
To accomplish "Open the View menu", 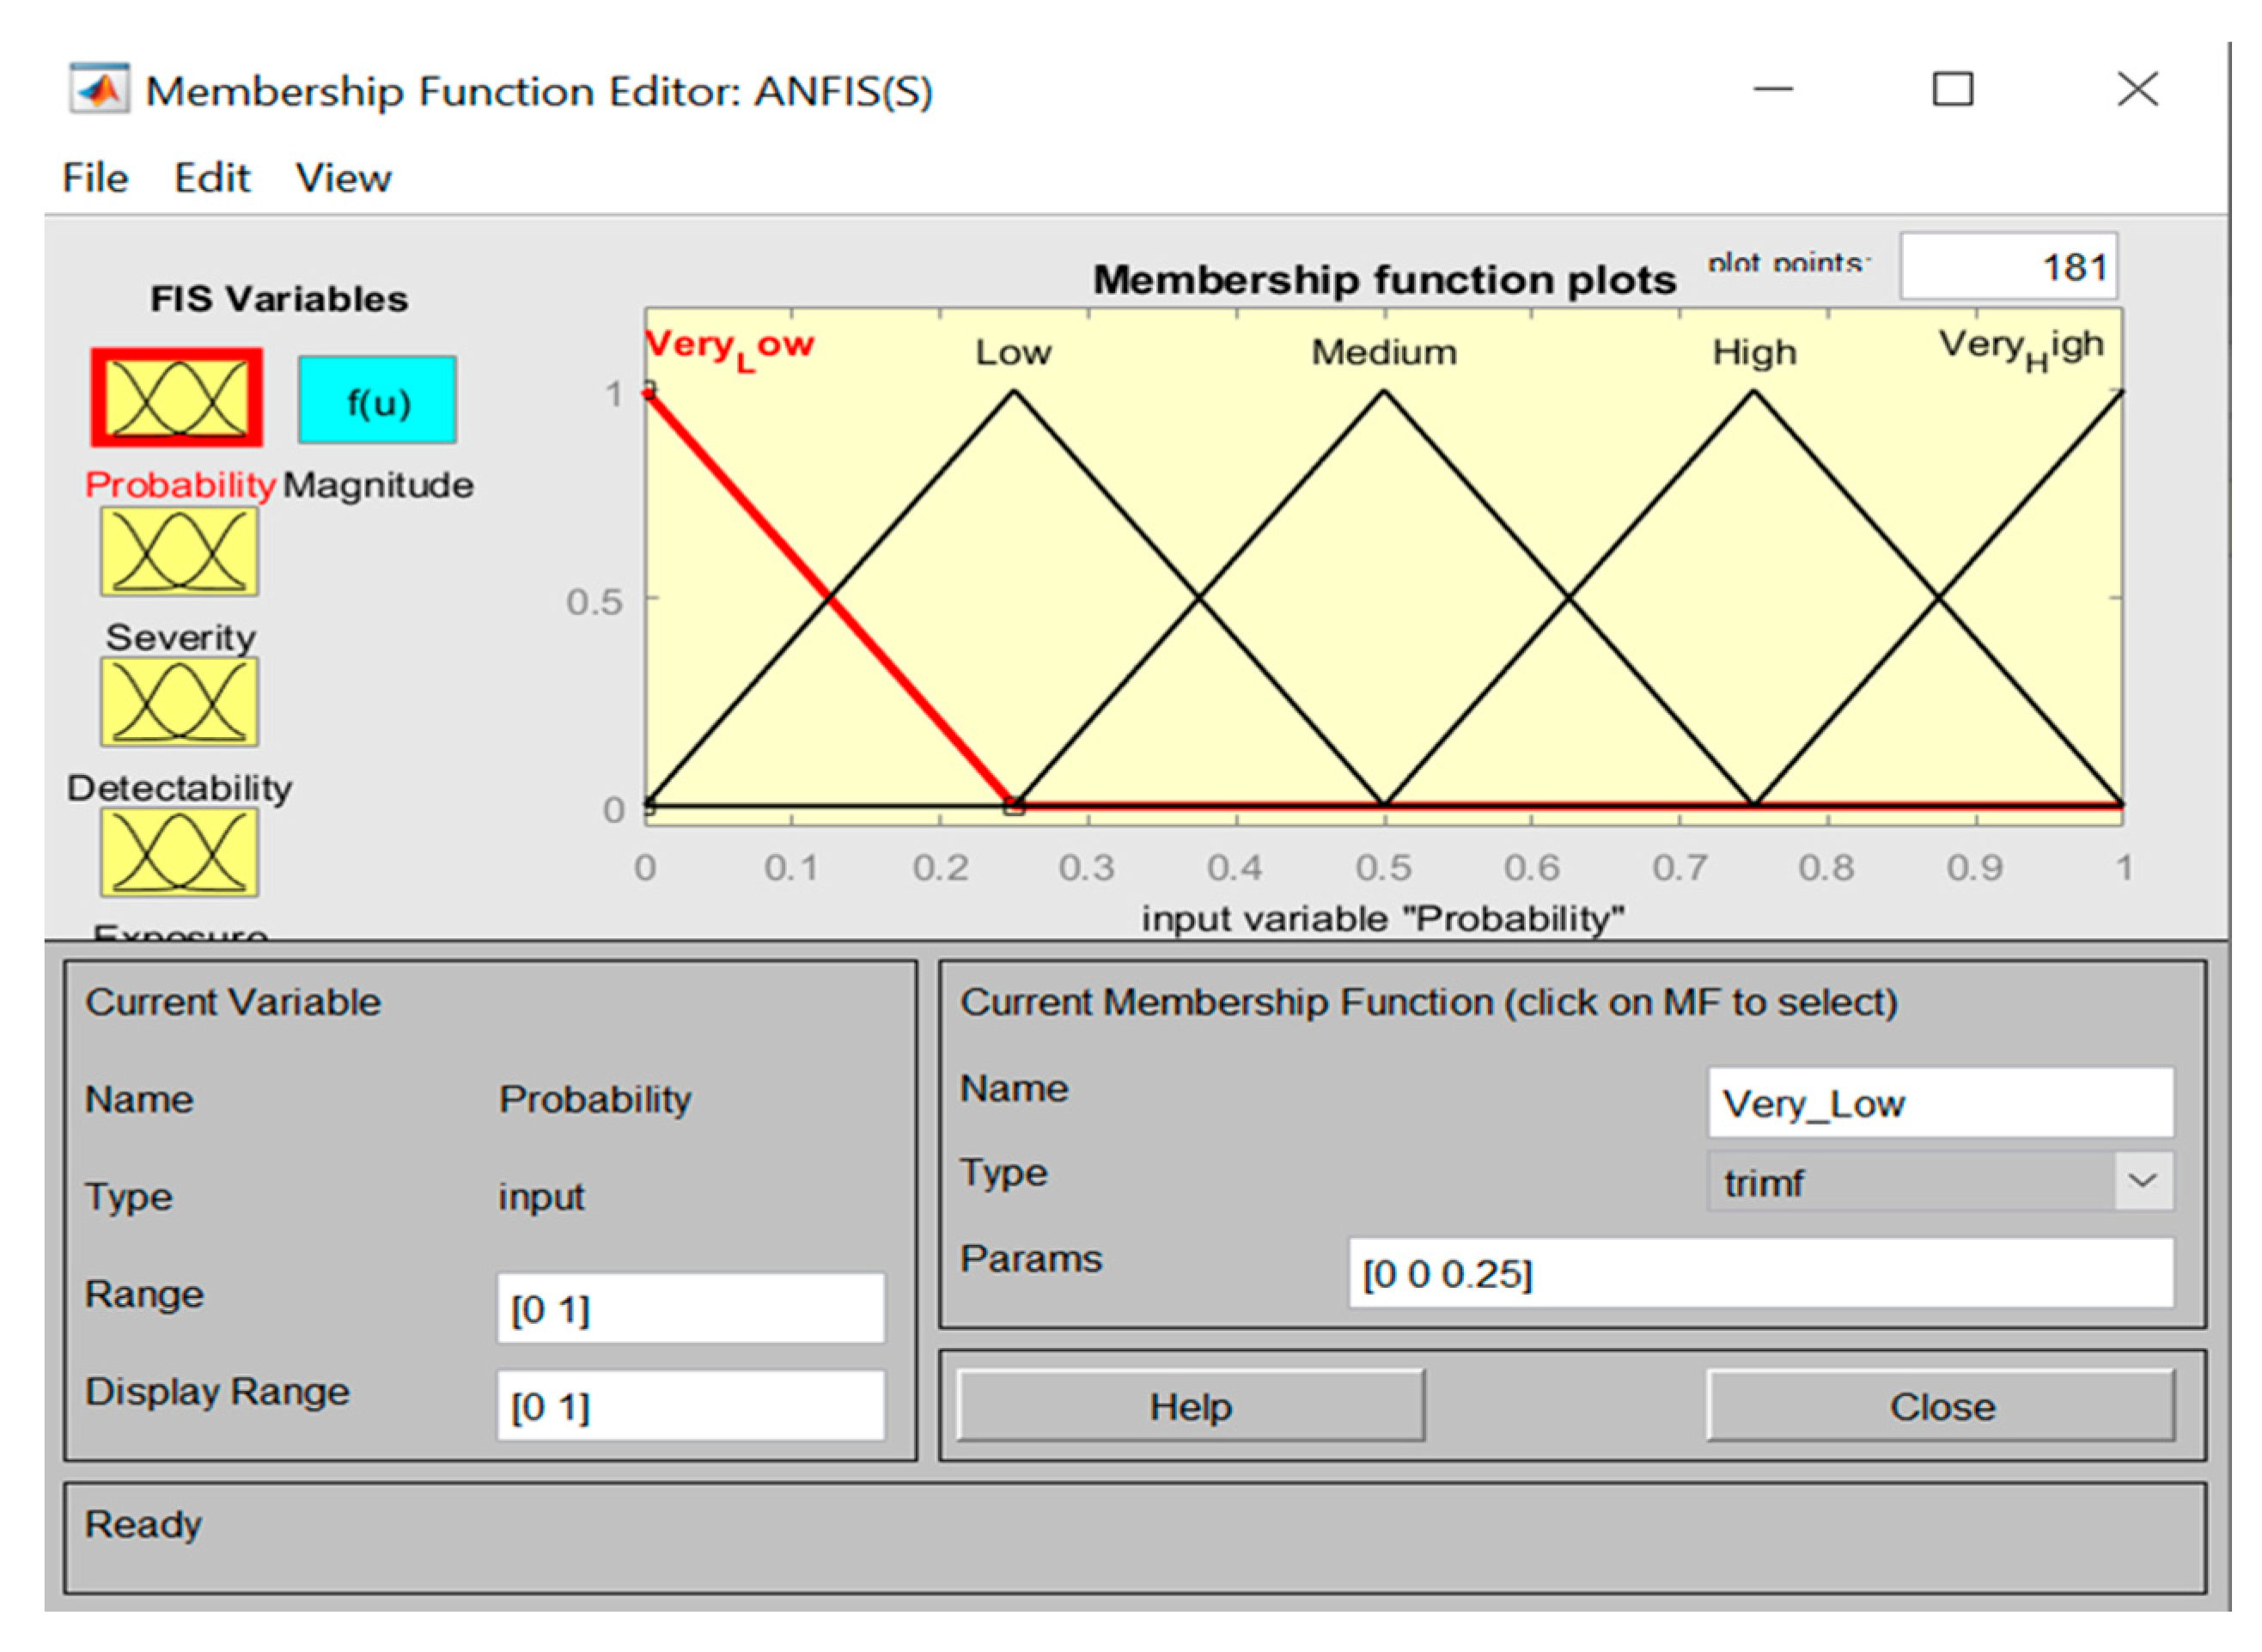I will pos(343,178).
